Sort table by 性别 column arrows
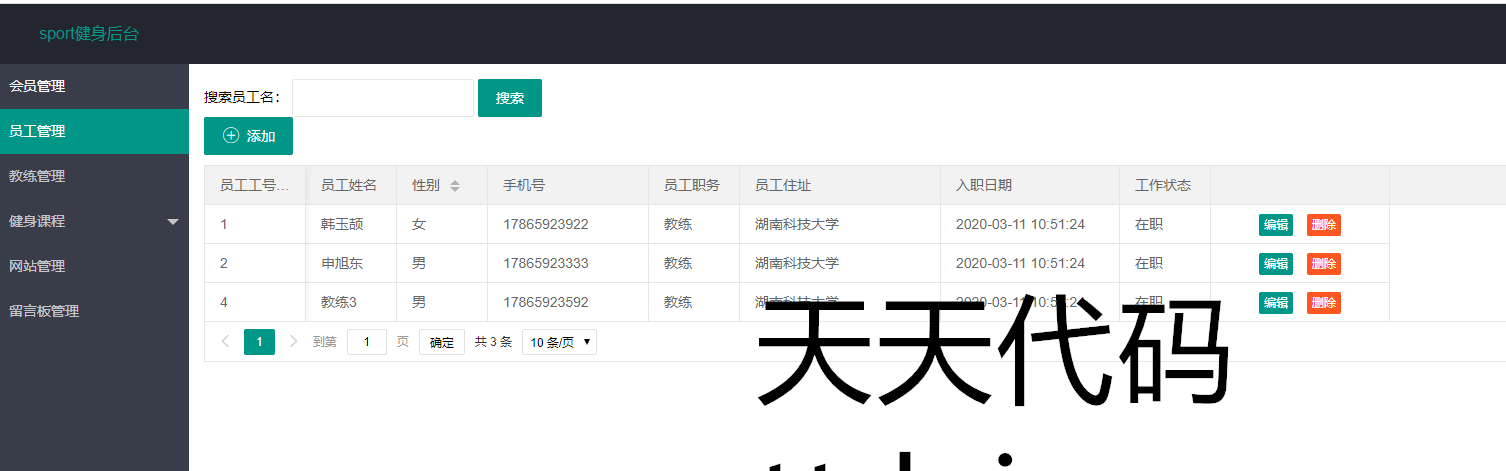Viewport: 1506px width, 471px height. click(455, 186)
